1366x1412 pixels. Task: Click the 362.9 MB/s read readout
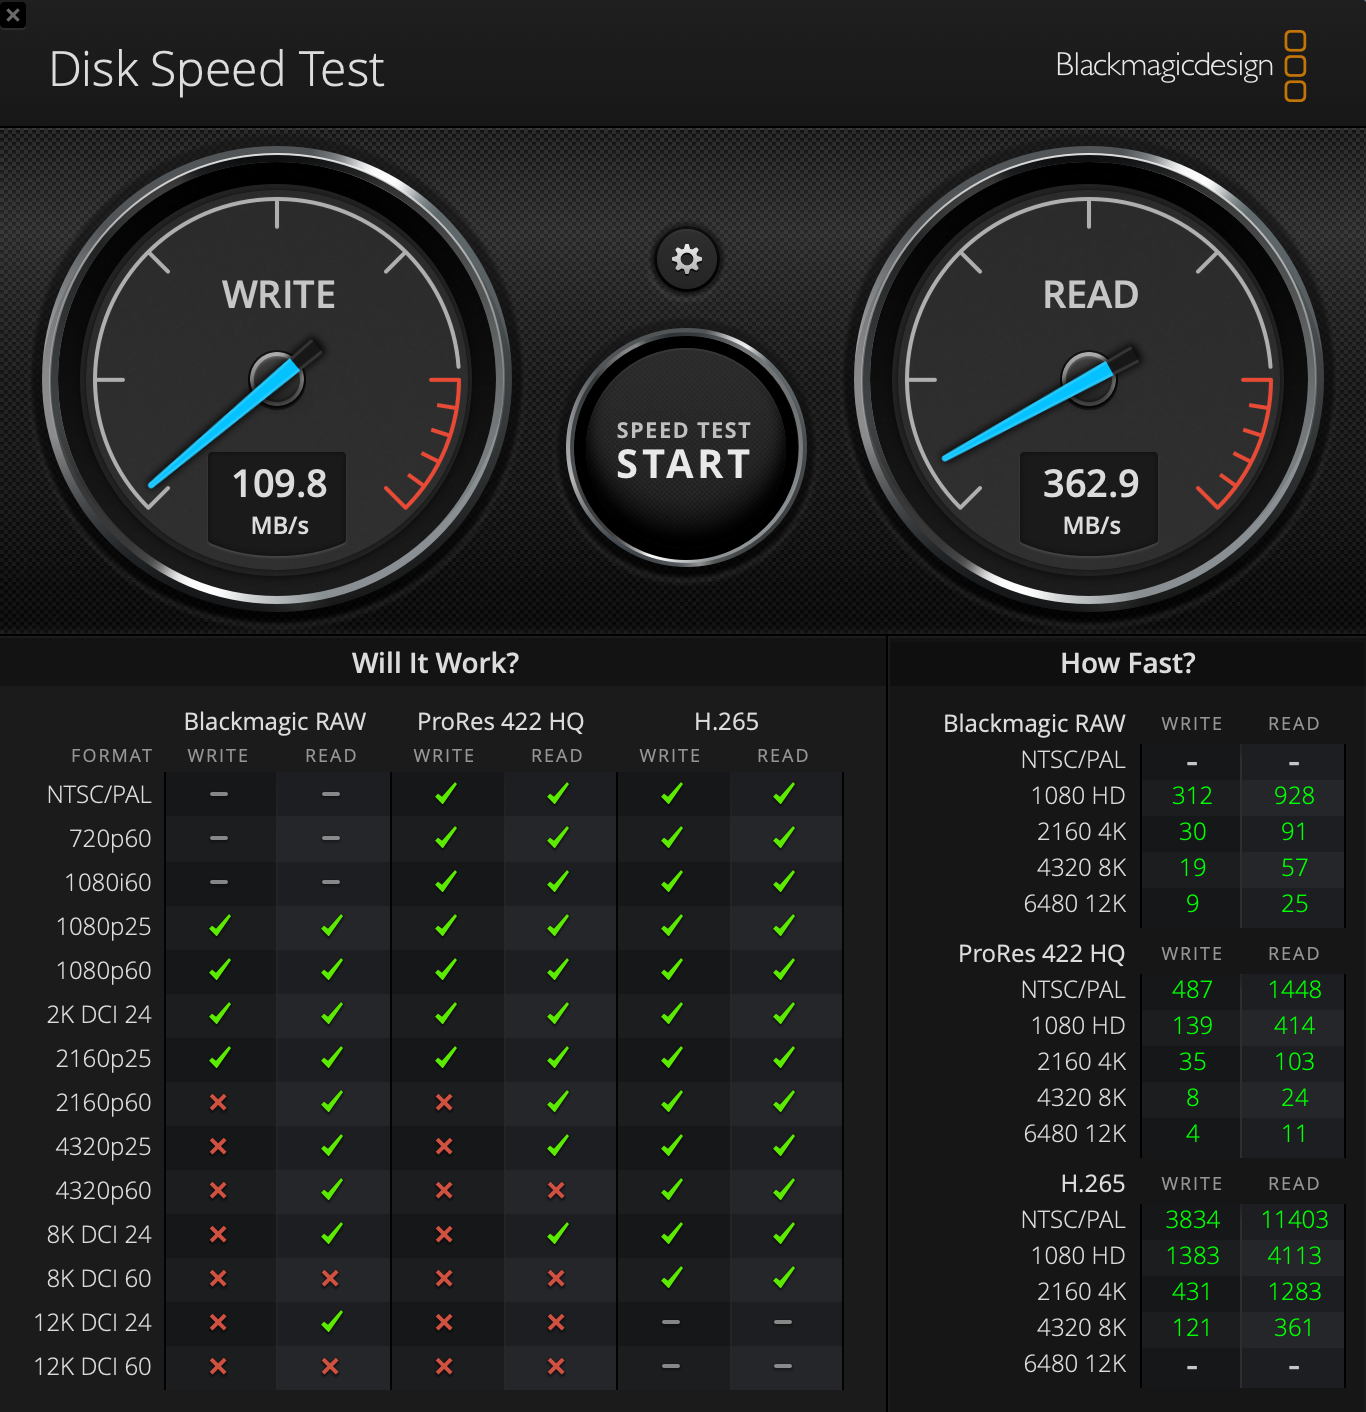click(x=1088, y=498)
